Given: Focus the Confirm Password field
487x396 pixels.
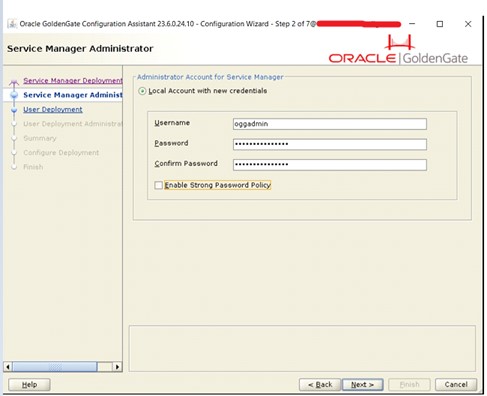Looking at the screenshot, I should pos(330,165).
